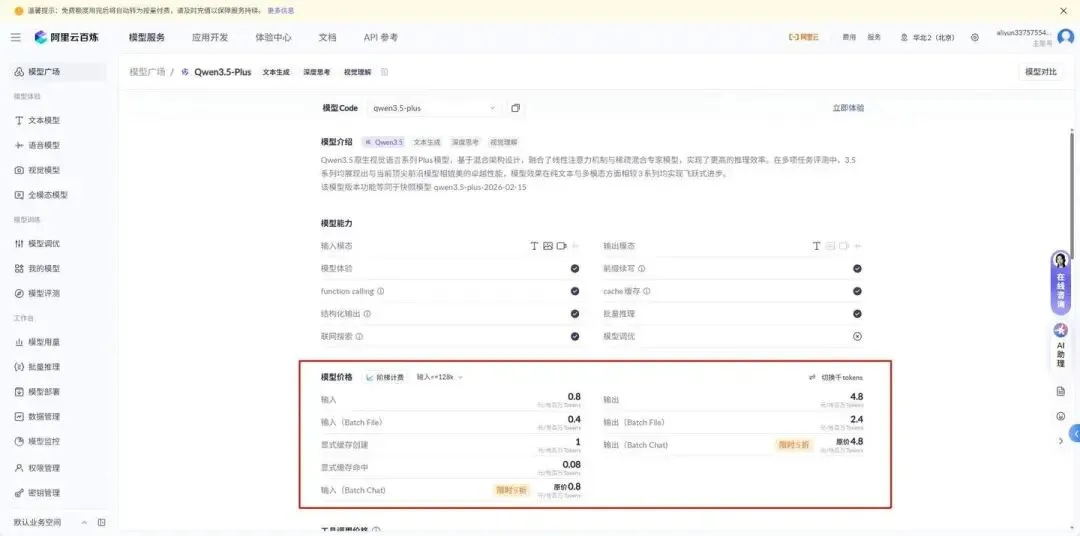Viewport: 1080px width, 536px height.
Task: Select 我的模型 in the sidebar
Action: tap(59, 269)
